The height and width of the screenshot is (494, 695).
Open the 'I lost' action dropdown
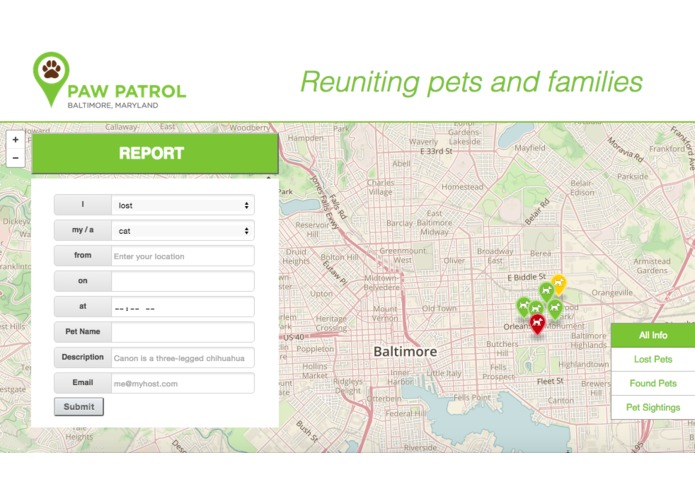point(183,205)
